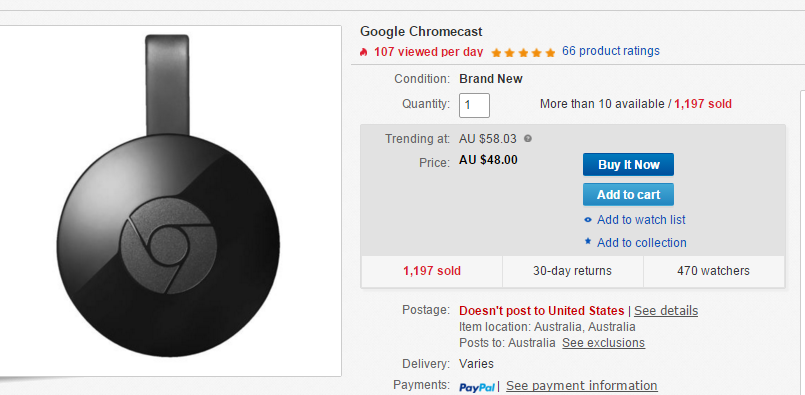Click the five-star rating icons
Image resolution: width=805 pixels, height=395 pixels.
(x=523, y=52)
